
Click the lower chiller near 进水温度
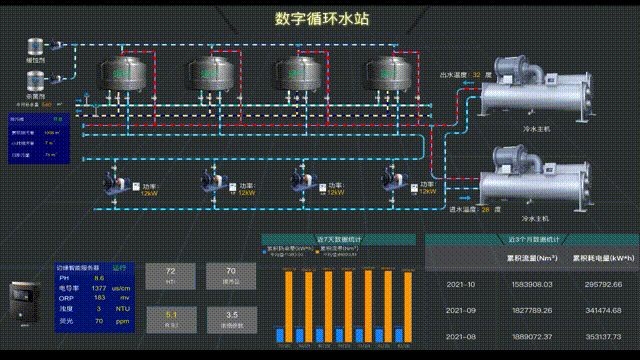(x=535, y=178)
